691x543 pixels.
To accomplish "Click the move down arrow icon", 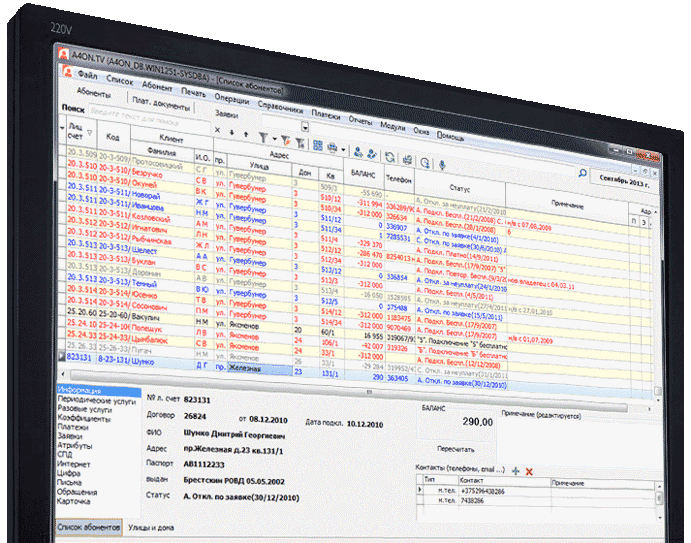I will pyautogui.click(x=232, y=131).
